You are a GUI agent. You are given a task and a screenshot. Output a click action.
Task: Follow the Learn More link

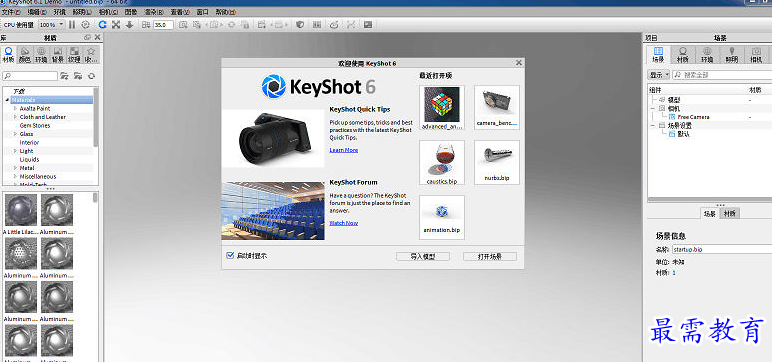click(x=344, y=150)
